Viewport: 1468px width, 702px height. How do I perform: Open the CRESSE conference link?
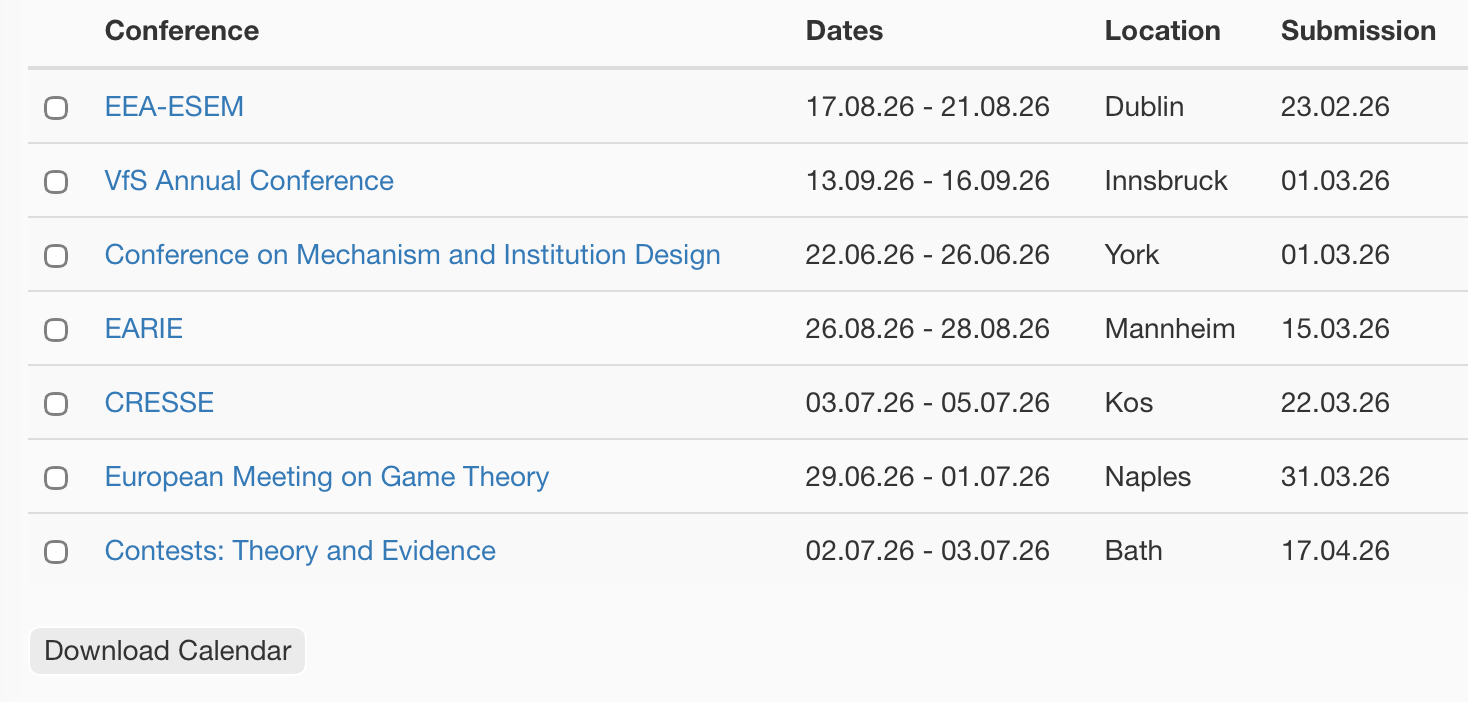click(x=159, y=403)
